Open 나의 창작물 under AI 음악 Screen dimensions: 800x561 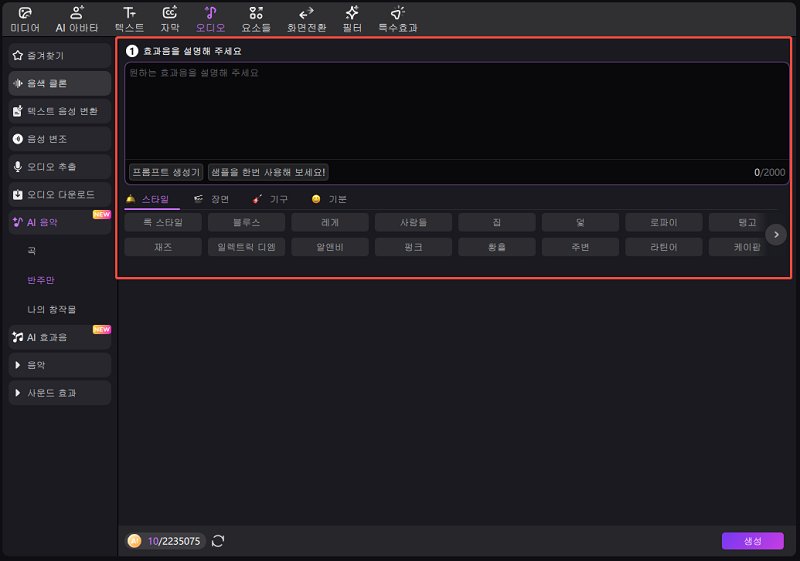tap(52, 310)
